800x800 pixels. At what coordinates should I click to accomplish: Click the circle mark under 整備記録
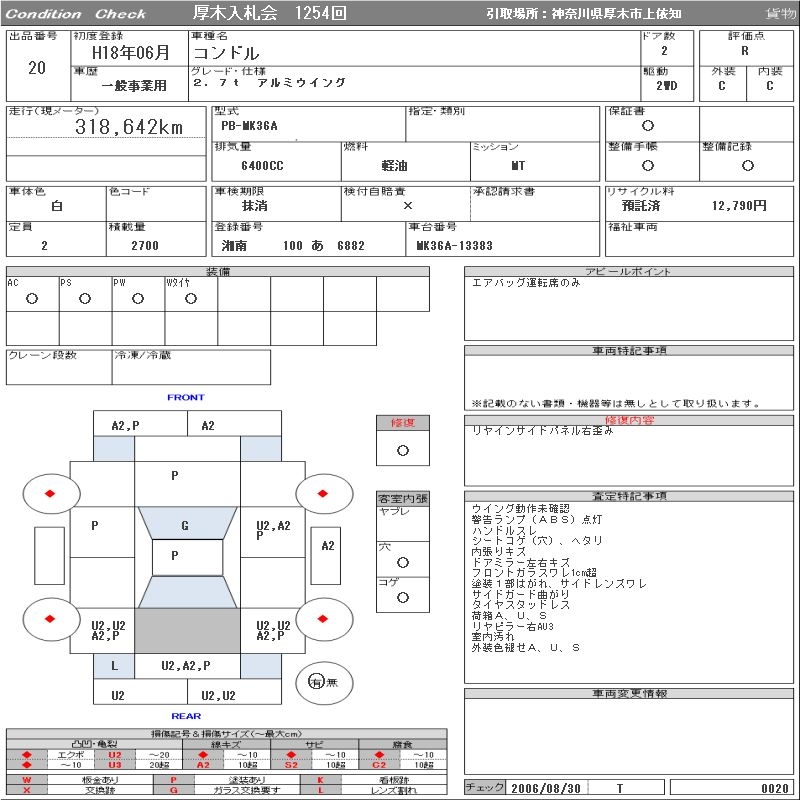tap(747, 166)
